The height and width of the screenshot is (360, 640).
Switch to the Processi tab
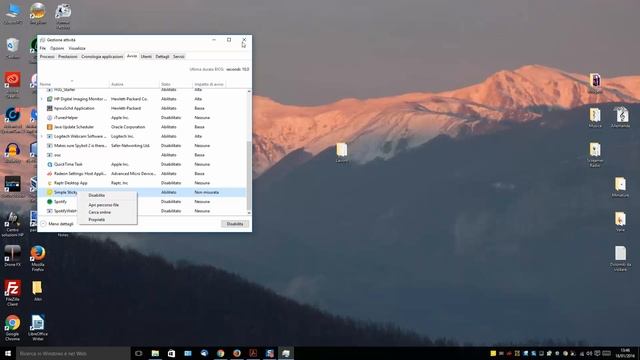[47, 56]
